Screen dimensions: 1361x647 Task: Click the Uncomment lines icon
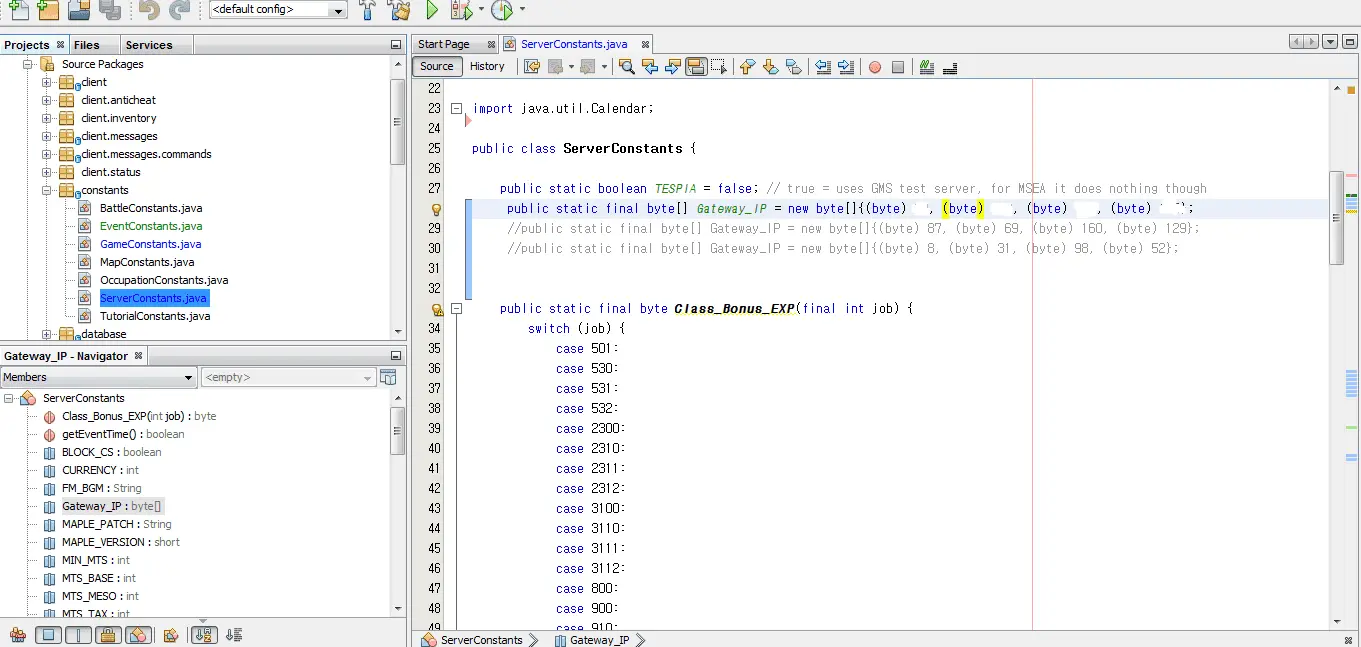pyautogui.click(x=950, y=67)
